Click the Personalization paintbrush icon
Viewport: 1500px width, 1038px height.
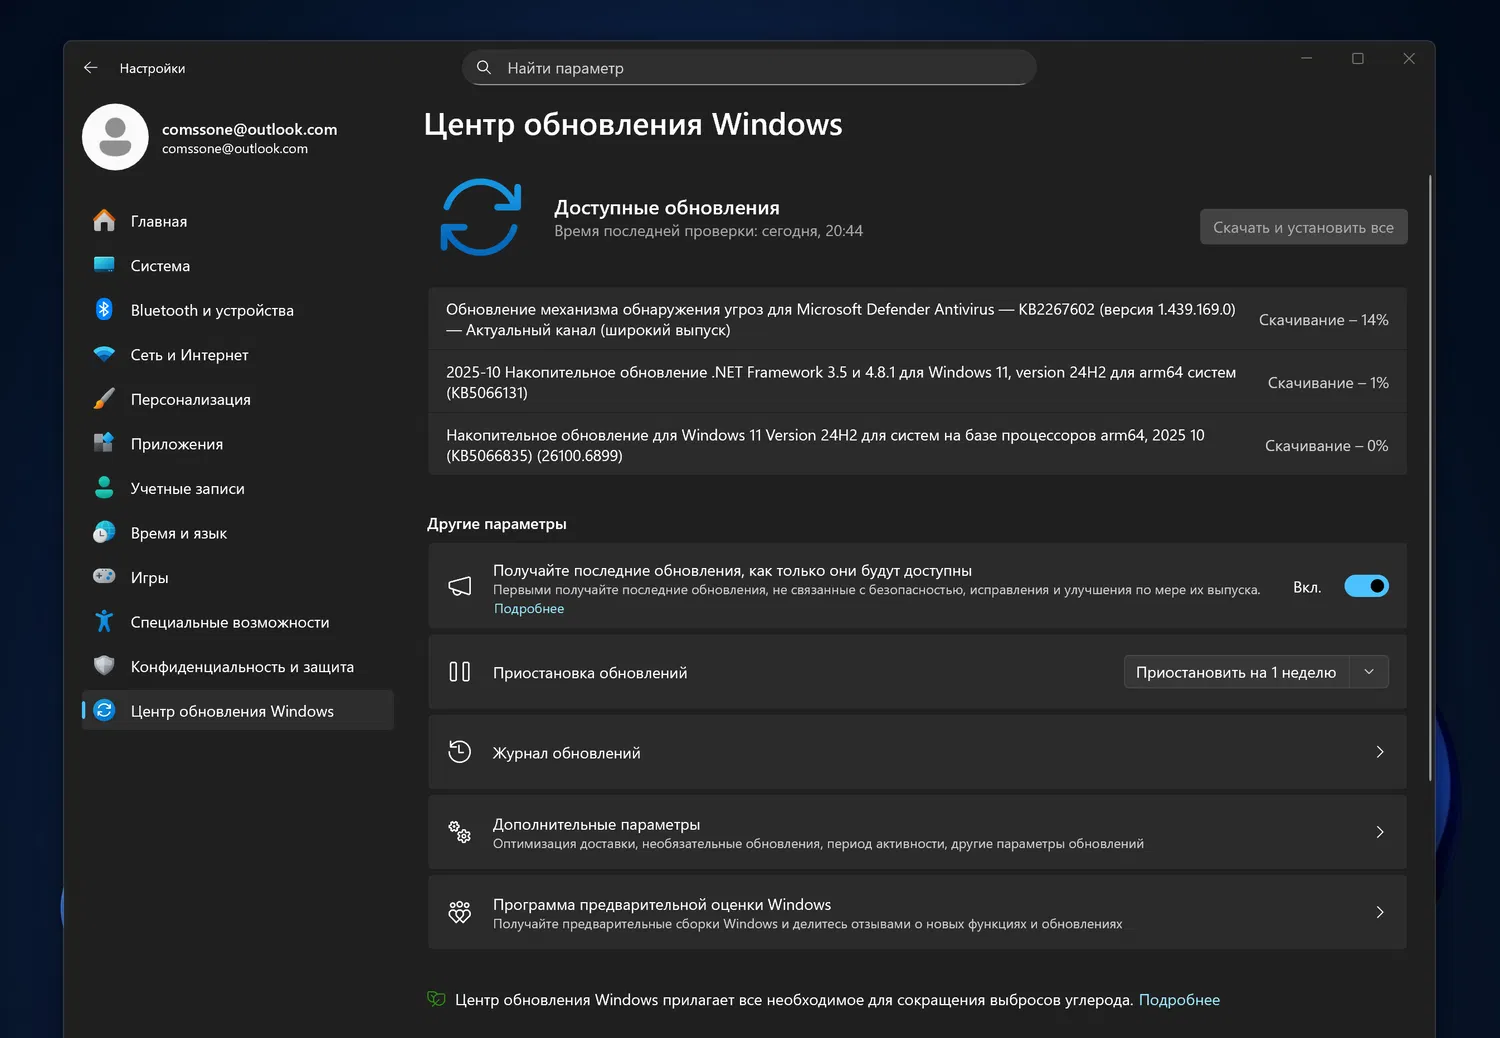coord(104,399)
